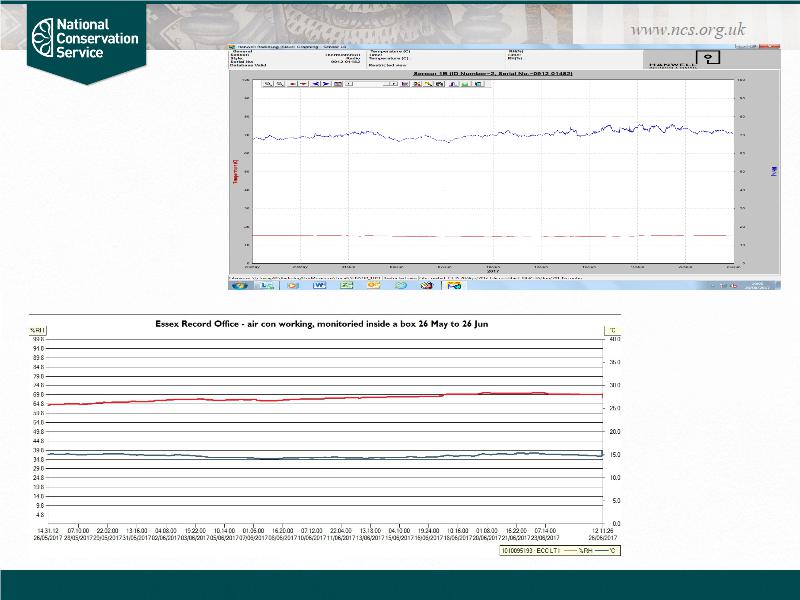The width and height of the screenshot is (800, 600).
Task: Open the www.ncs.org.uk link
Action: pos(688,29)
